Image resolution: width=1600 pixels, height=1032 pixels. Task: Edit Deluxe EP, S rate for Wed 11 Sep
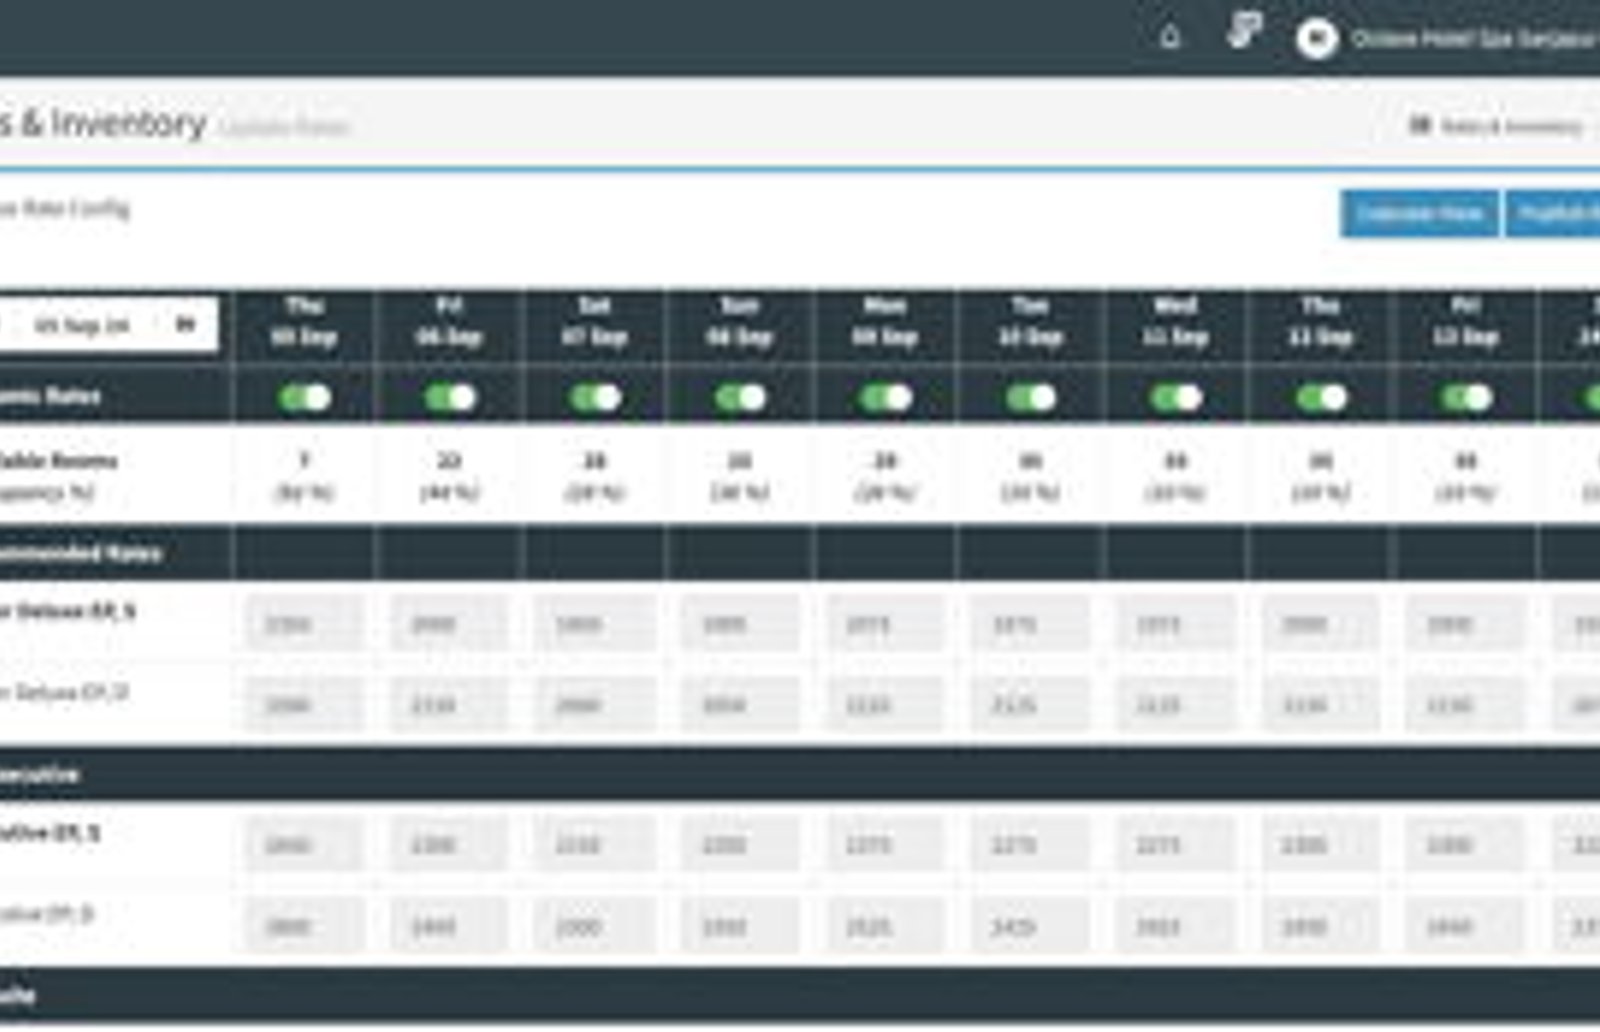[1176, 624]
